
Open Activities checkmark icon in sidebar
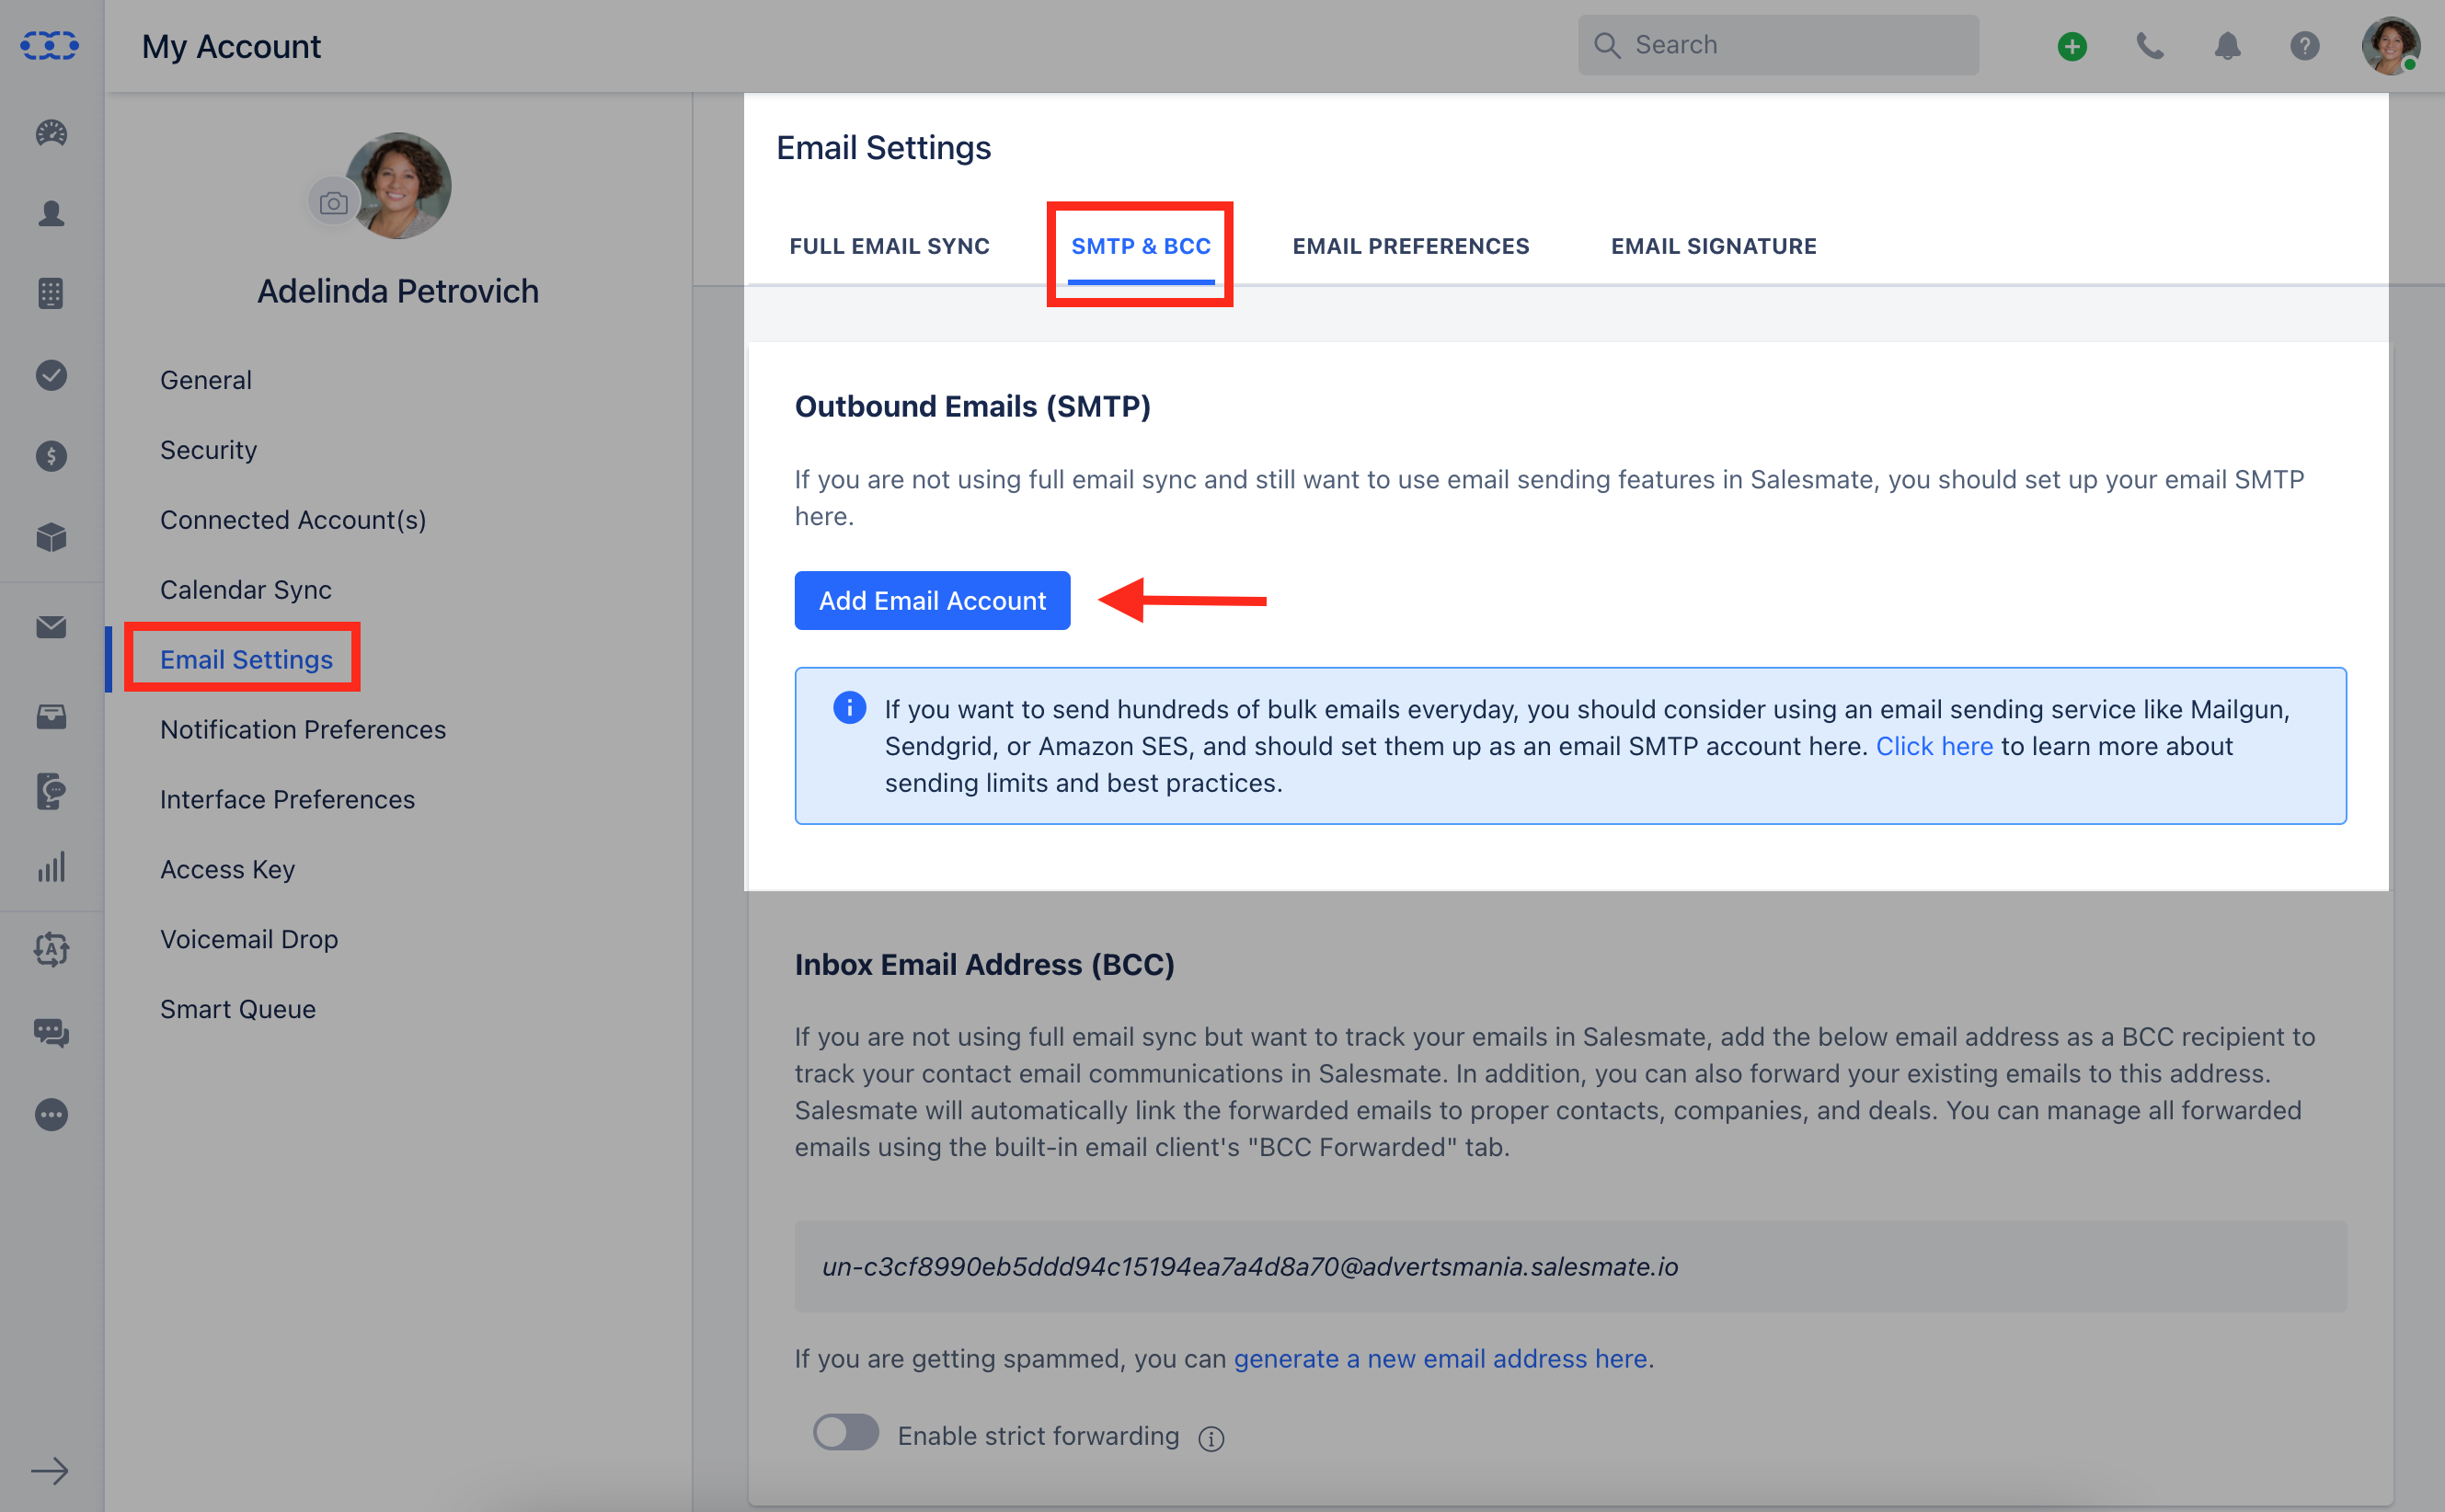[x=51, y=375]
